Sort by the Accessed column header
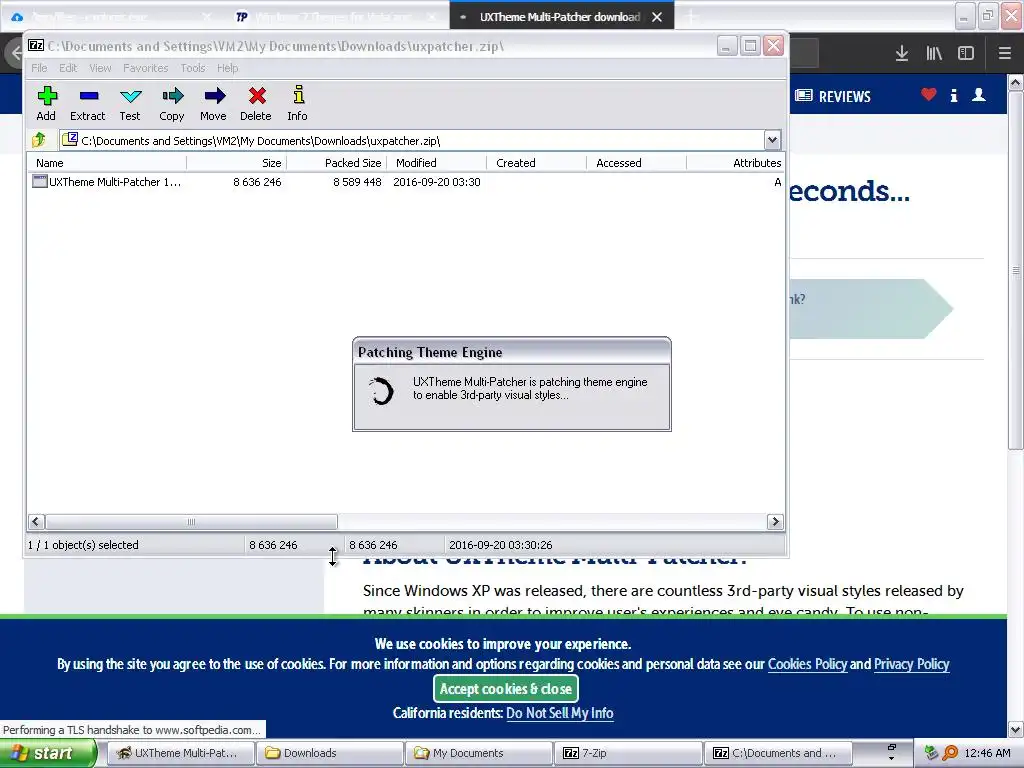This screenshot has height=768, width=1024. pyautogui.click(x=637, y=163)
